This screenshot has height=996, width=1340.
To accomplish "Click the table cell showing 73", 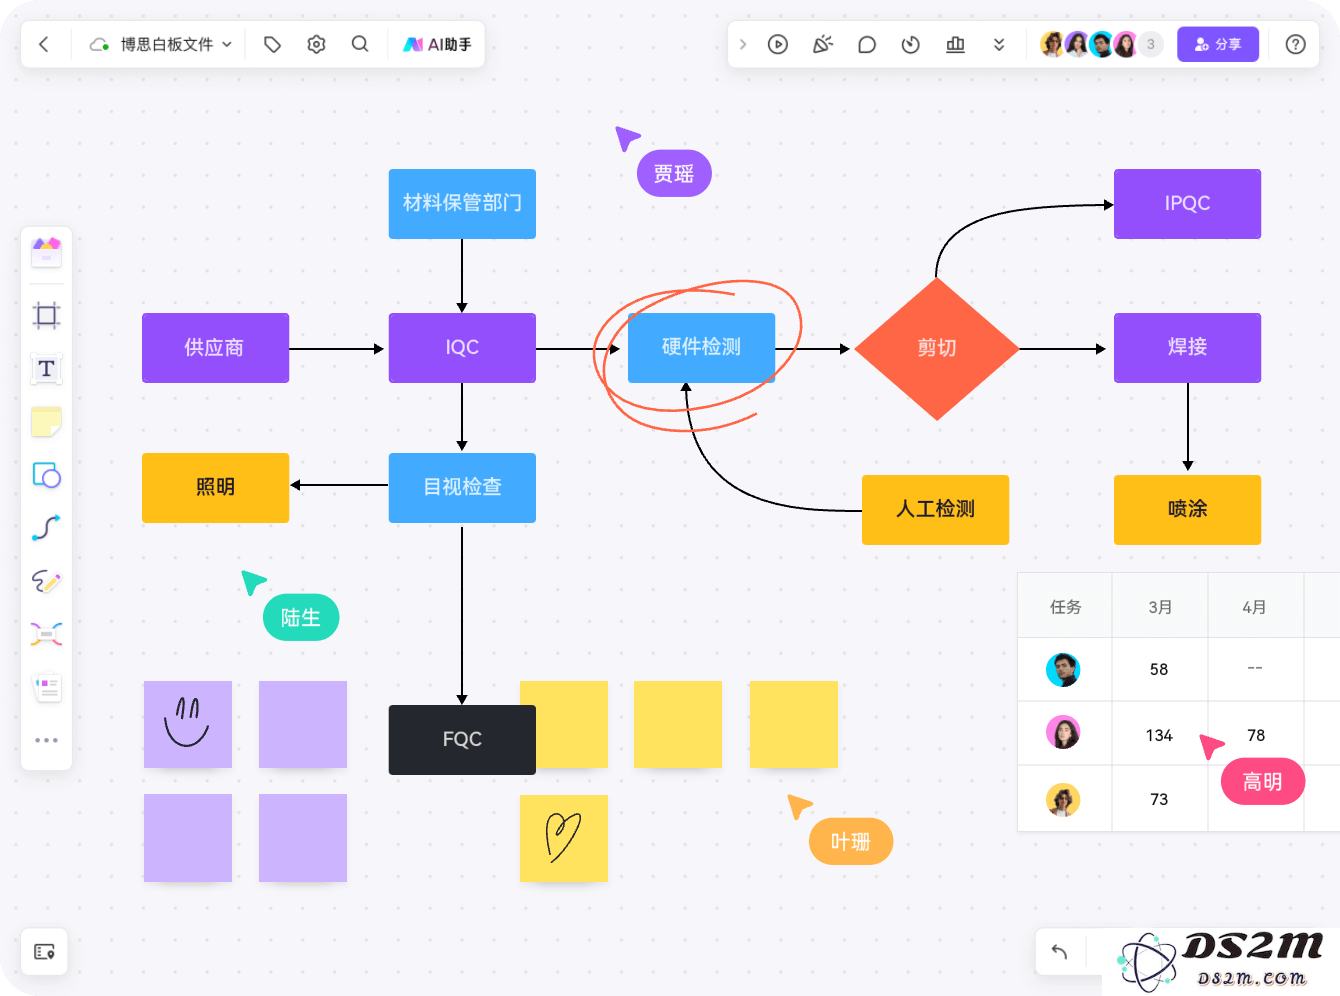I will point(1160,799).
